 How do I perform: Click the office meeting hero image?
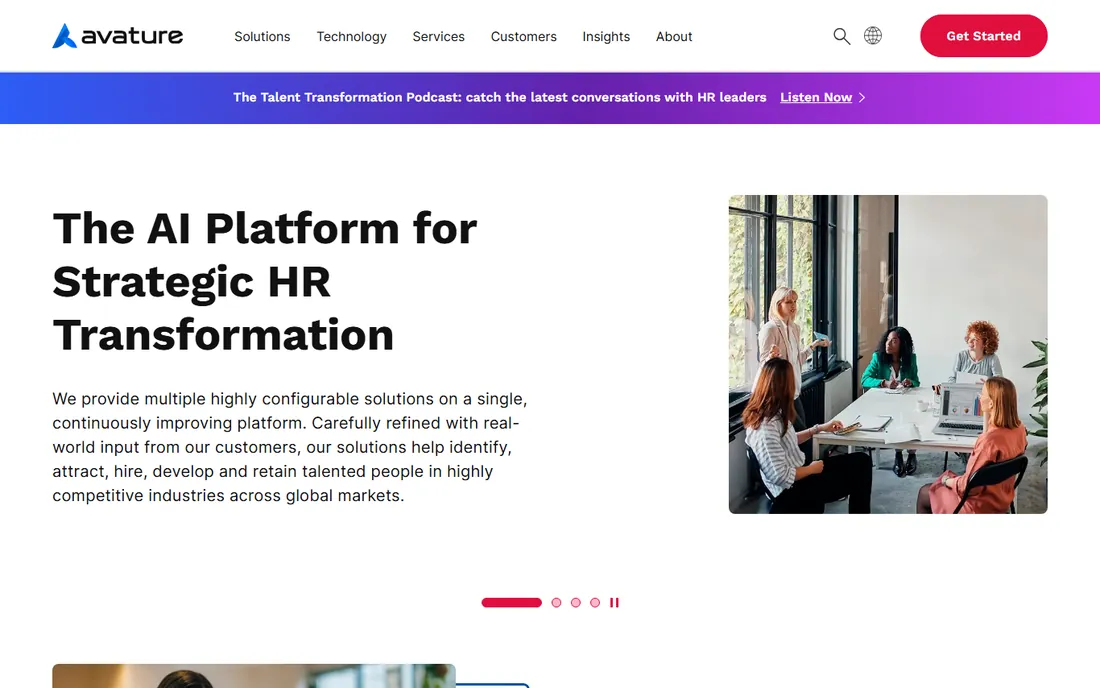pos(888,354)
